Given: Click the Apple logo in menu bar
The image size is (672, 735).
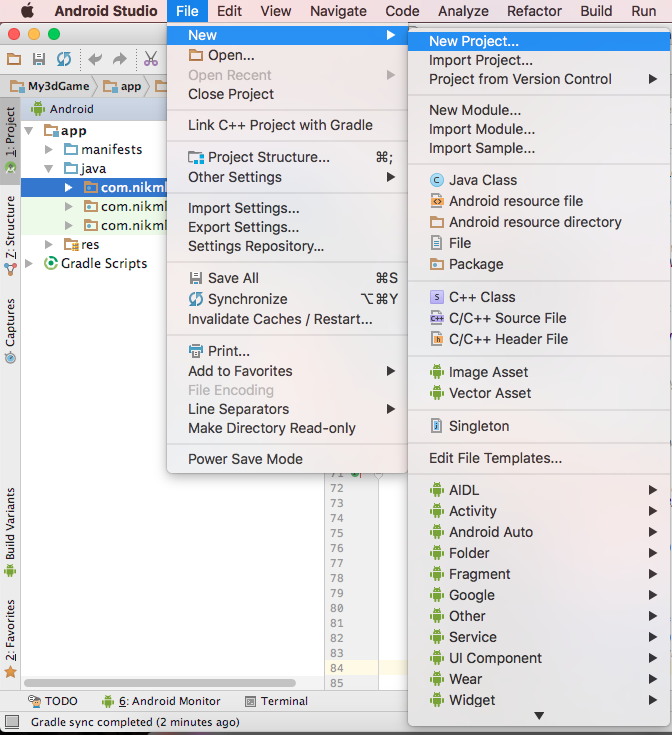Looking at the screenshot, I should (27, 10).
